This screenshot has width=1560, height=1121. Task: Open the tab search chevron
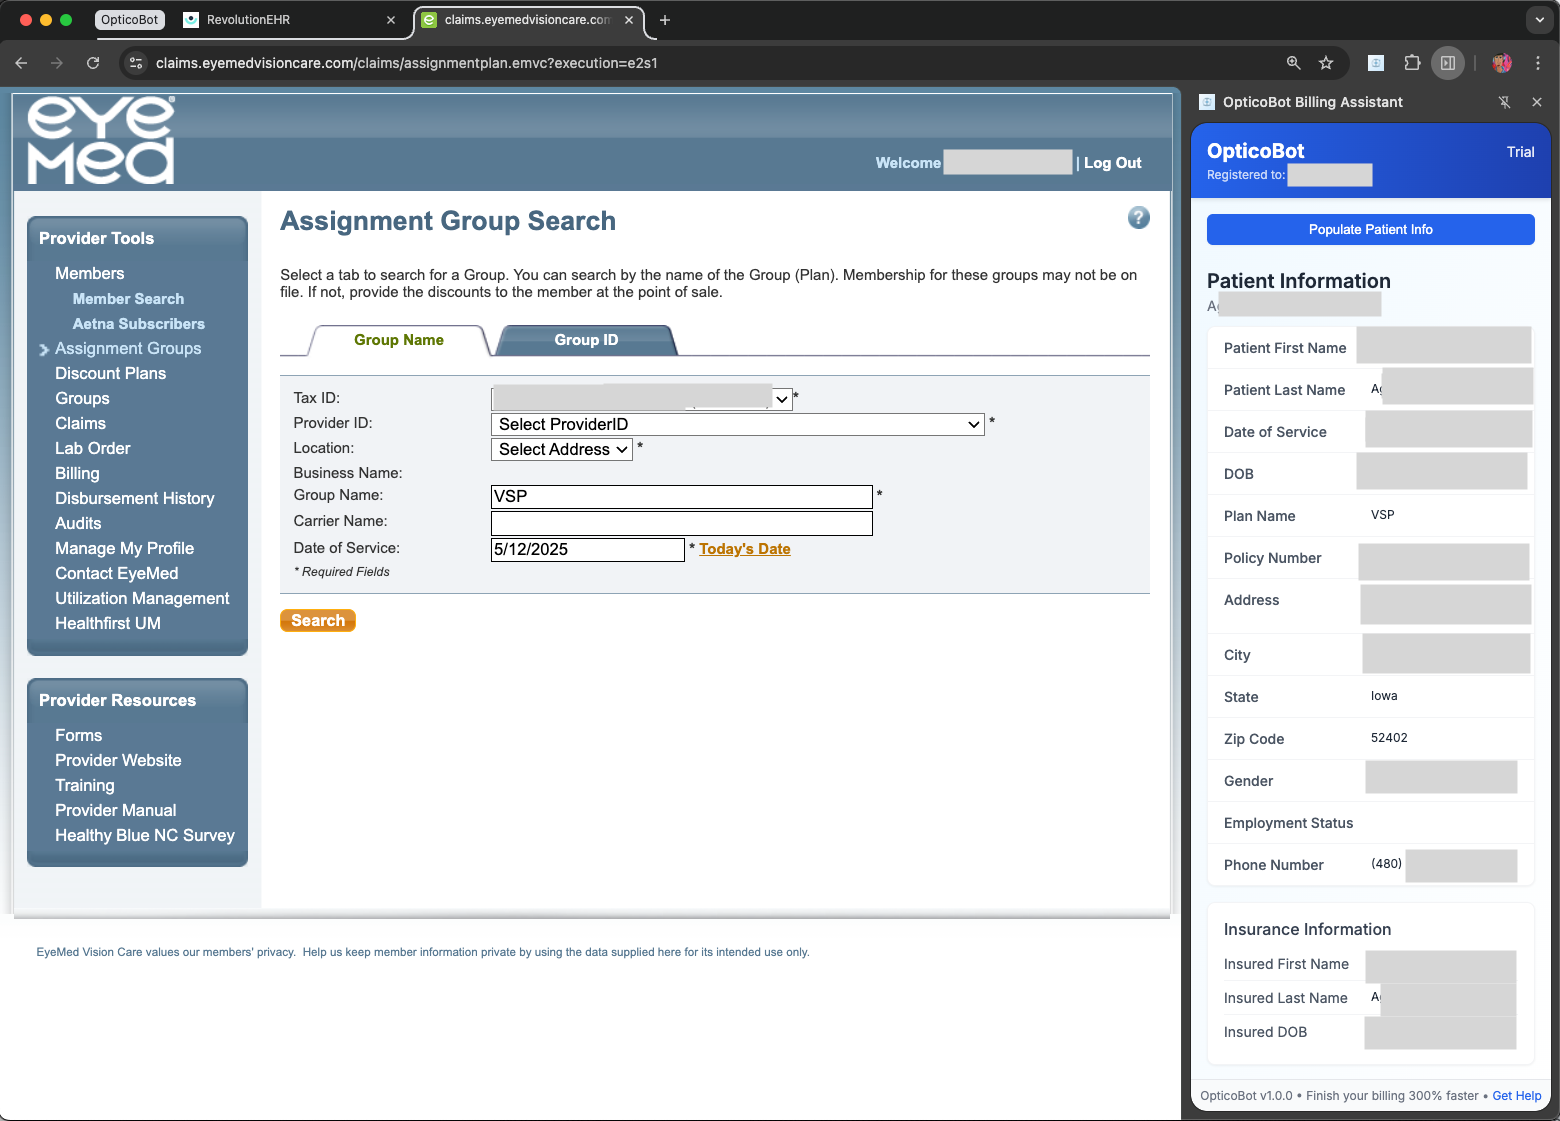click(1538, 20)
